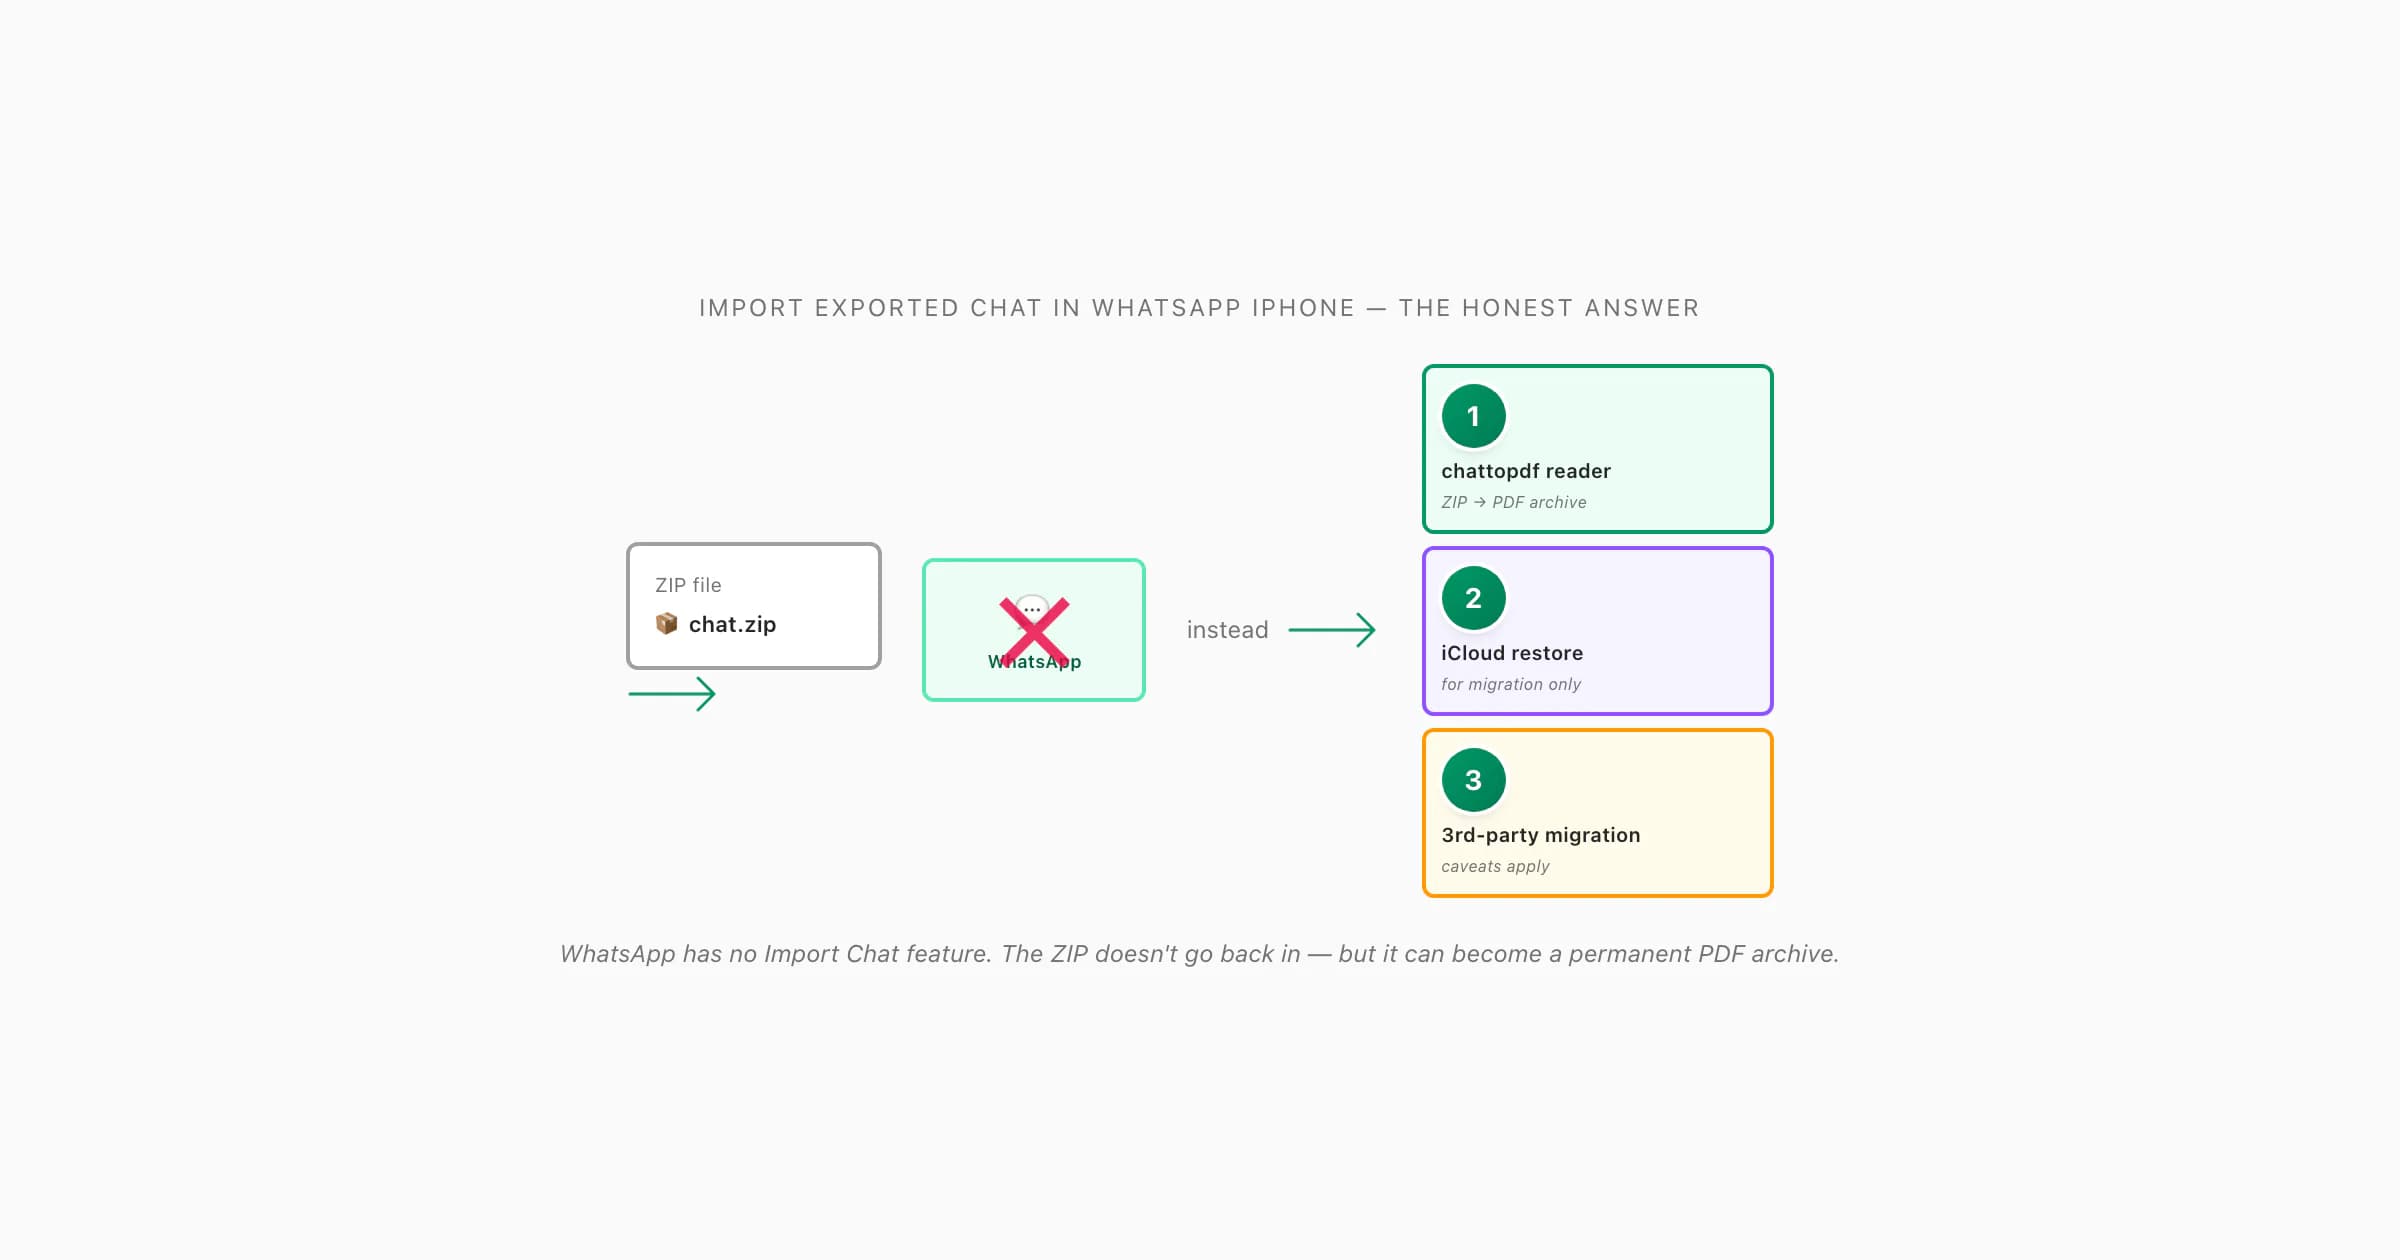Click the iCloud restore title
This screenshot has height=1260, width=2400.
[x=1512, y=653]
